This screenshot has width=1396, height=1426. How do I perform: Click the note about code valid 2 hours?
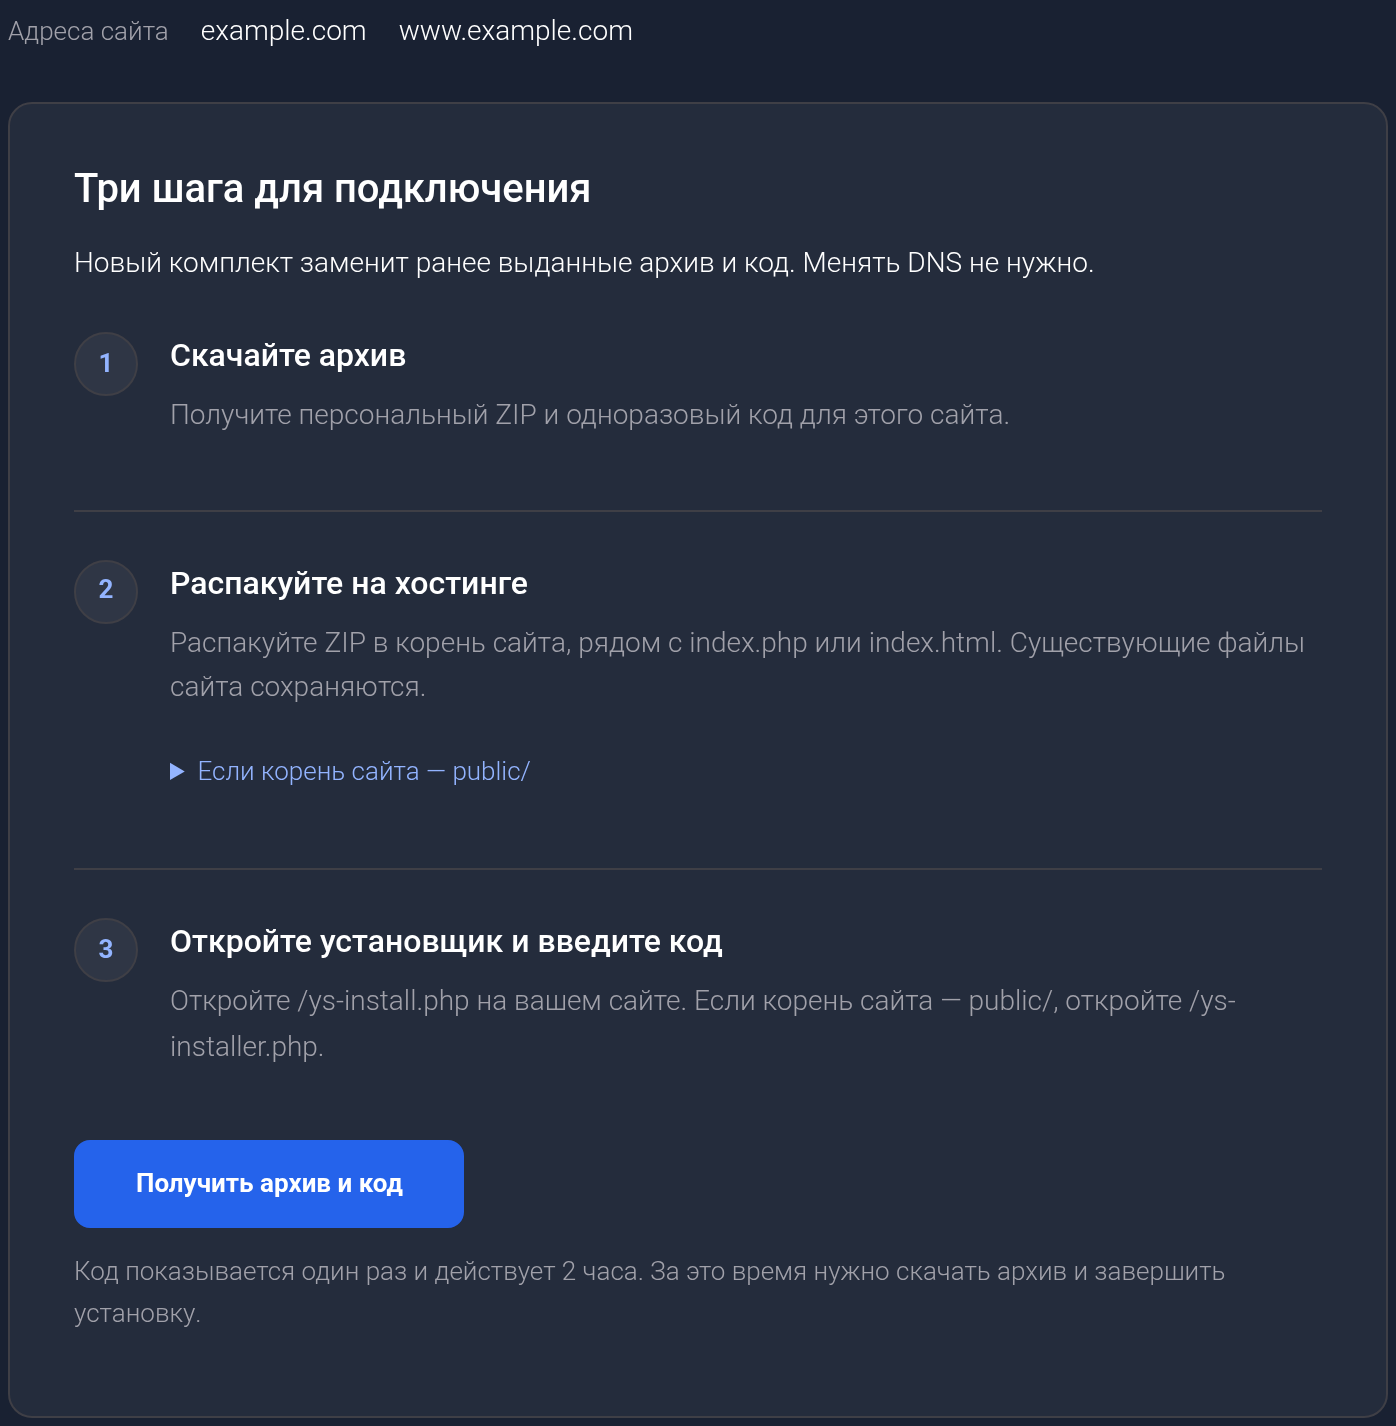pyautogui.click(x=649, y=1292)
